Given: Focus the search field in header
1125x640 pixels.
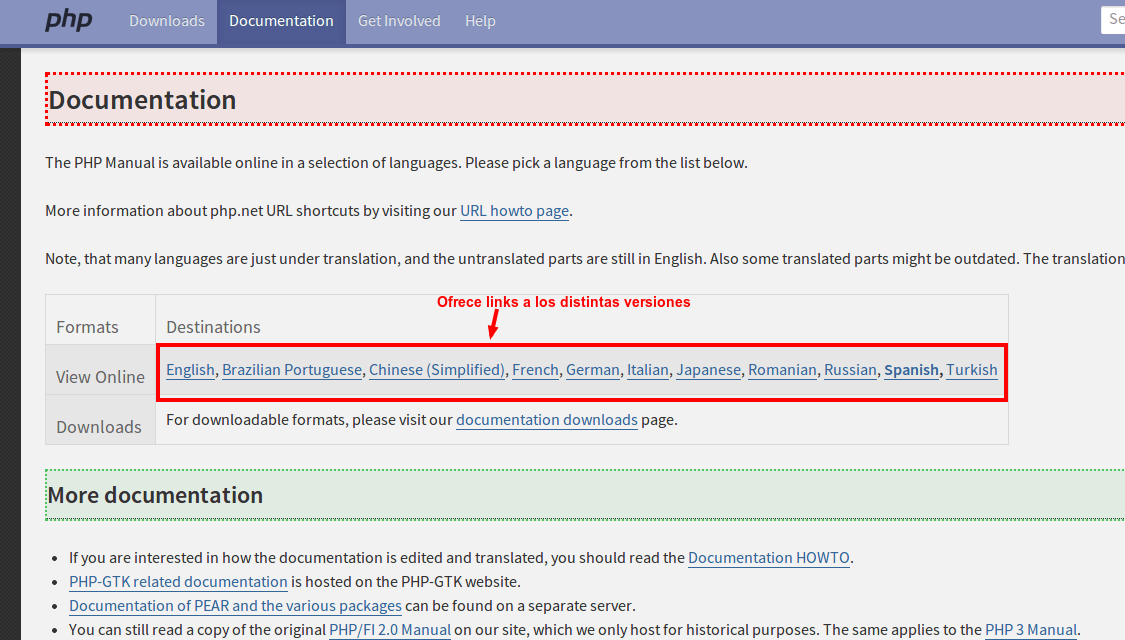Looking at the screenshot, I should coord(1113,19).
